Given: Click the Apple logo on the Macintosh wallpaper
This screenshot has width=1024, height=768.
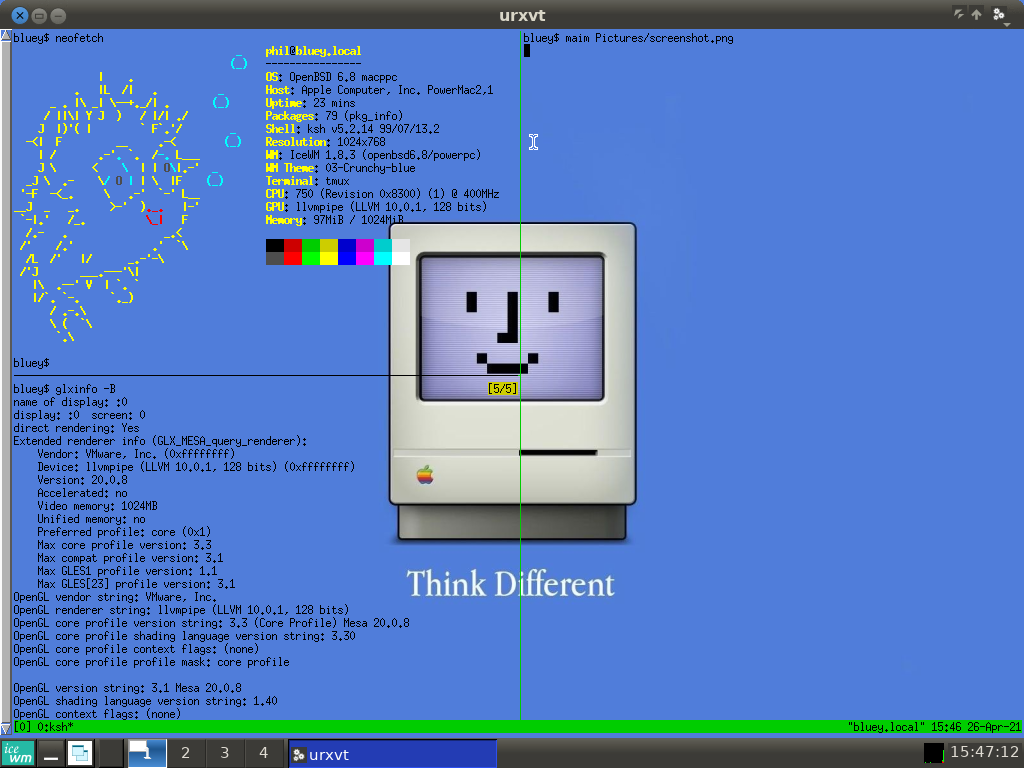Looking at the screenshot, I should pos(425,475).
